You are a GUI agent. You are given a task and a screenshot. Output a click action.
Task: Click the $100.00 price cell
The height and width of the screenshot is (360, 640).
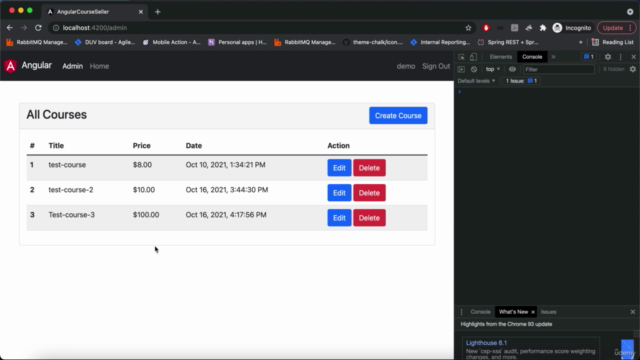(x=146, y=215)
